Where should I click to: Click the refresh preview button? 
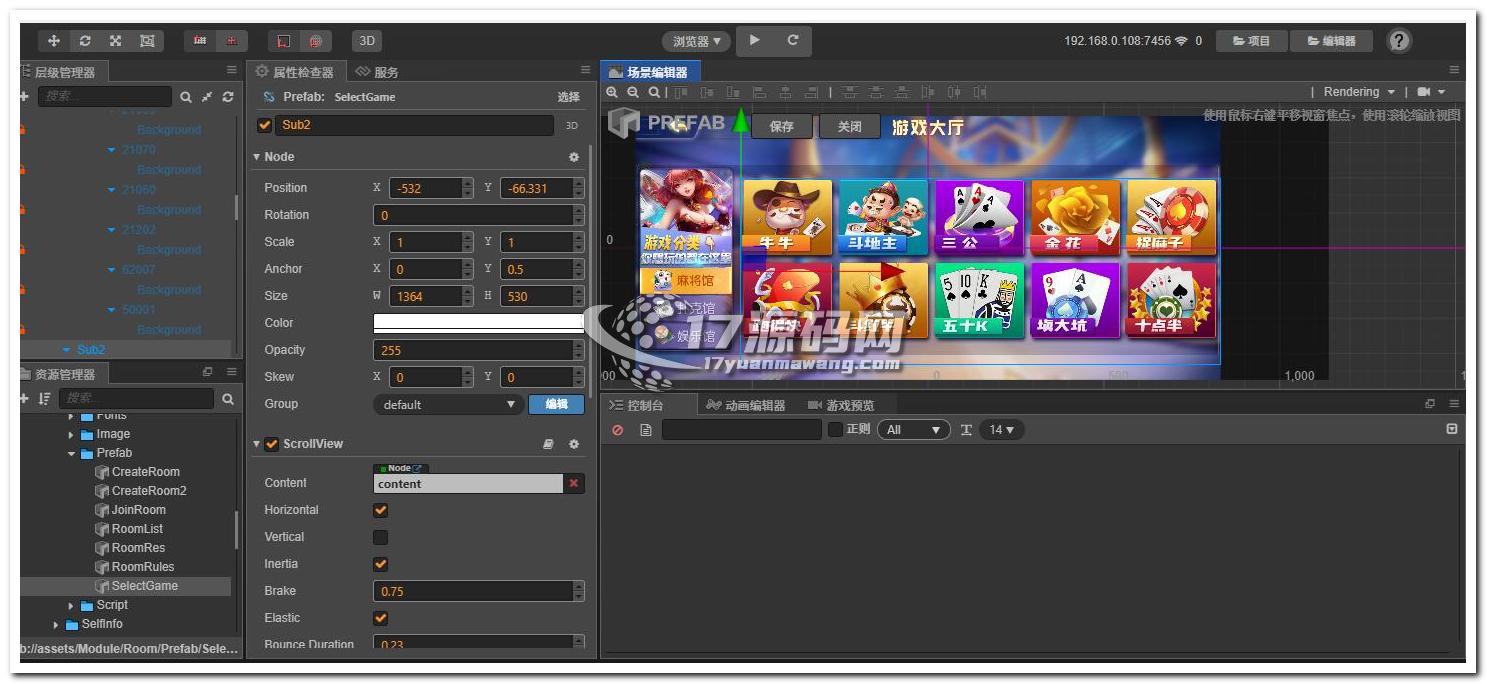793,41
